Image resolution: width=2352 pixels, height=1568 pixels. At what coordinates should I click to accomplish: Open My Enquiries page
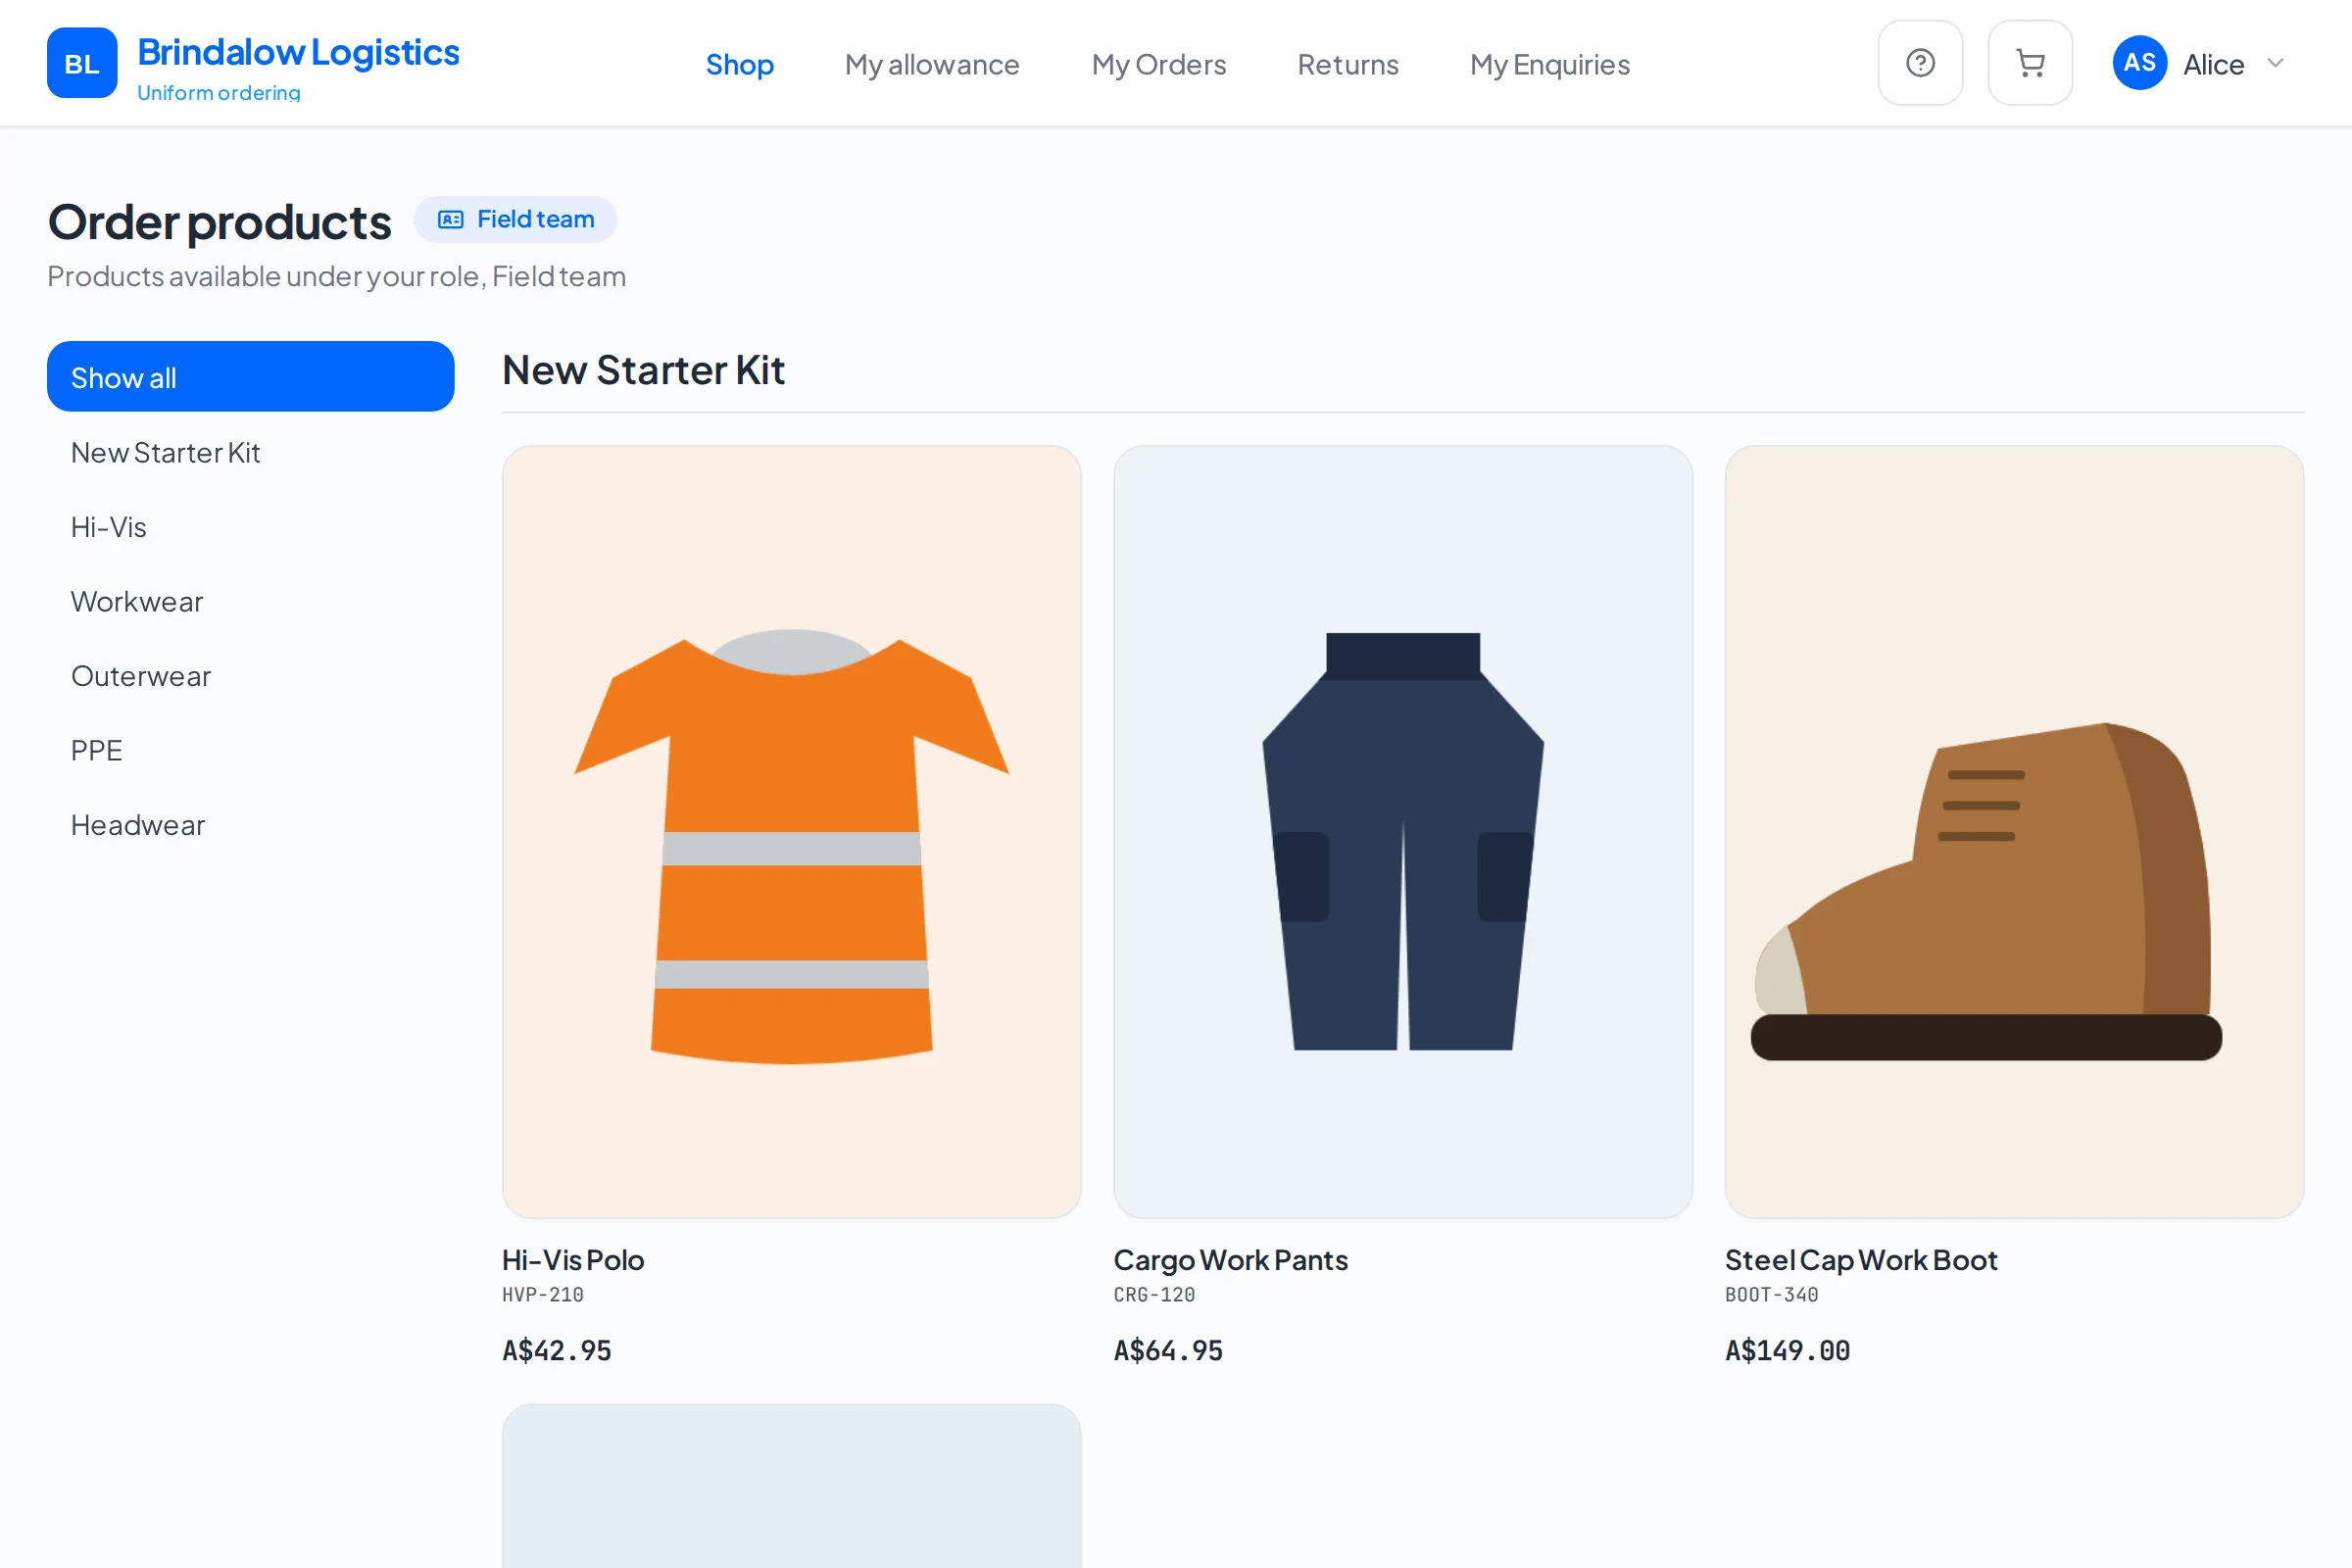point(1550,64)
